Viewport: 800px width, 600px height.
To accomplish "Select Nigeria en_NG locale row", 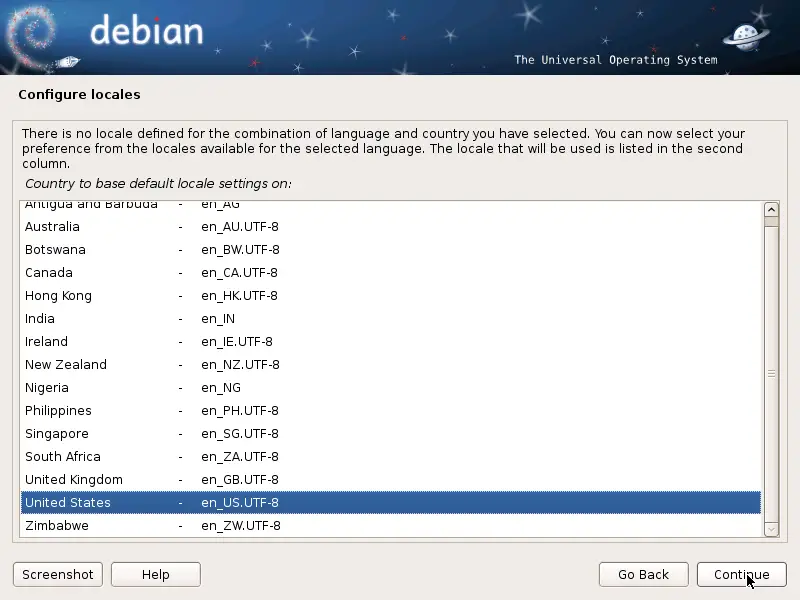I will tap(391, 387).
